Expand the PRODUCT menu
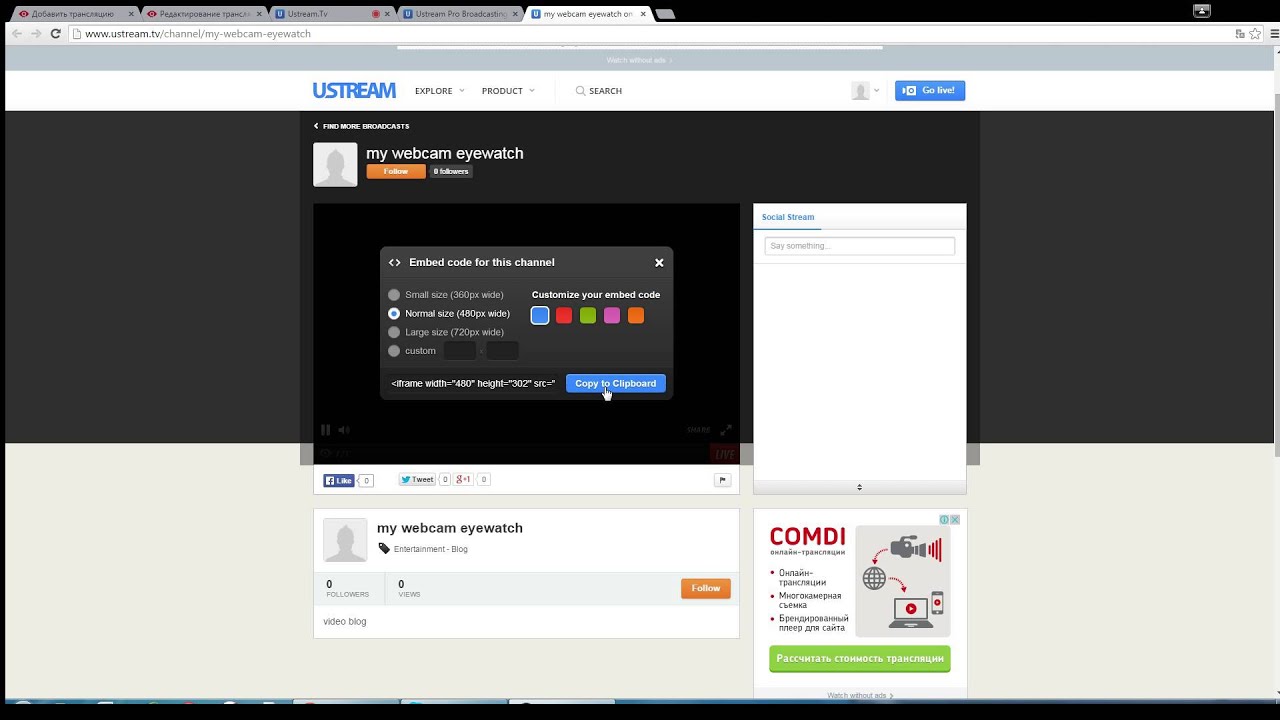The width and height of the screenshot is (1280, 720). coord(508,91)
